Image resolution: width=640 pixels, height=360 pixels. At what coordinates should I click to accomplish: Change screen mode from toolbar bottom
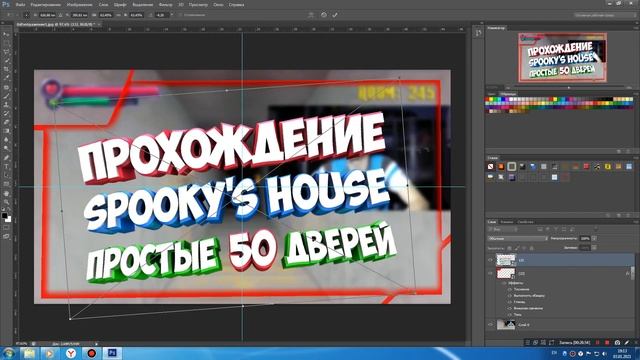coord(6,236)
